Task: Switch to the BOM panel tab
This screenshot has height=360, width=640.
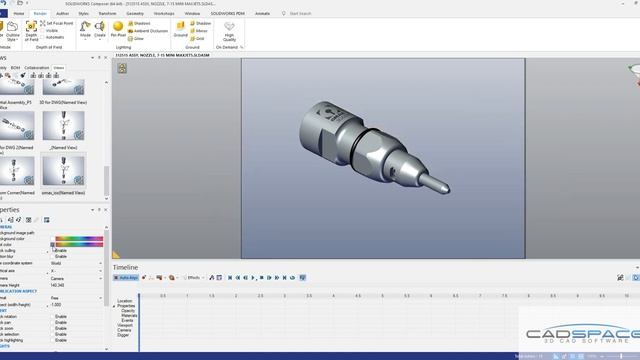Action: (16, 68)
